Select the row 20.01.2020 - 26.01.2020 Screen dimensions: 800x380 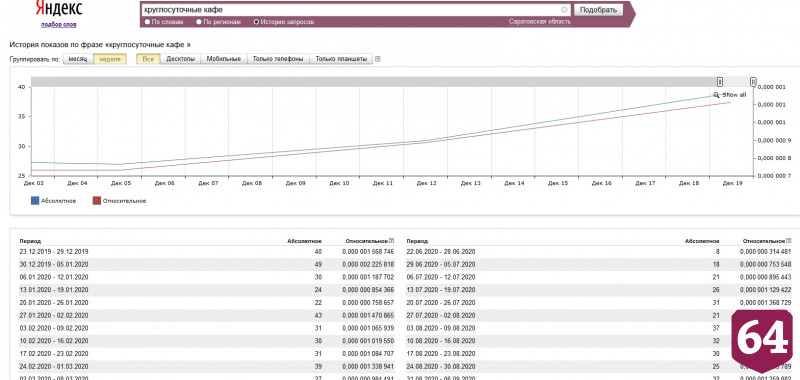pyautogui.click(x=207, y=302)
